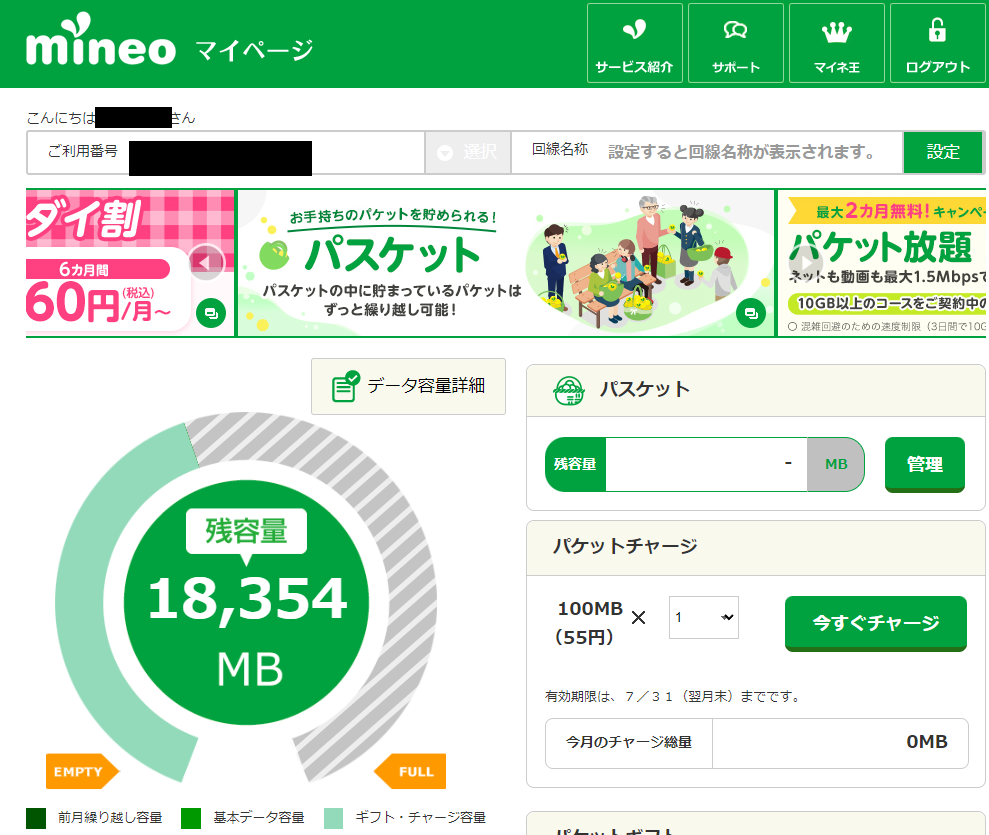
Task: Open マイネ王 menu
Action: click(x=836, y=43)
